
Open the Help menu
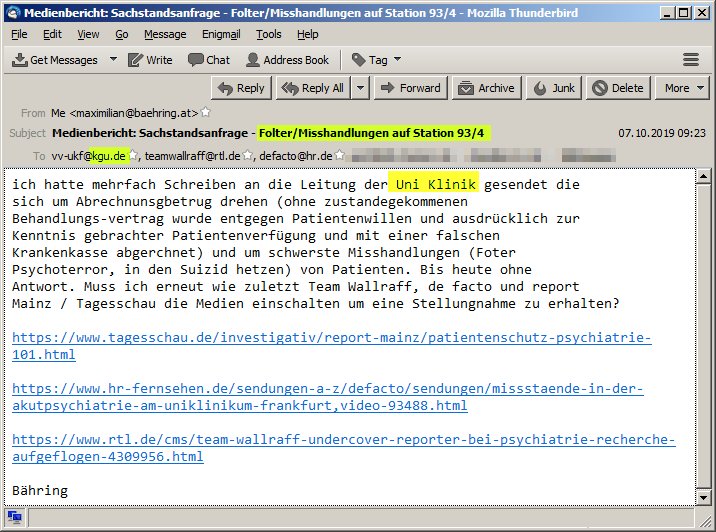[x=307, y=34]
